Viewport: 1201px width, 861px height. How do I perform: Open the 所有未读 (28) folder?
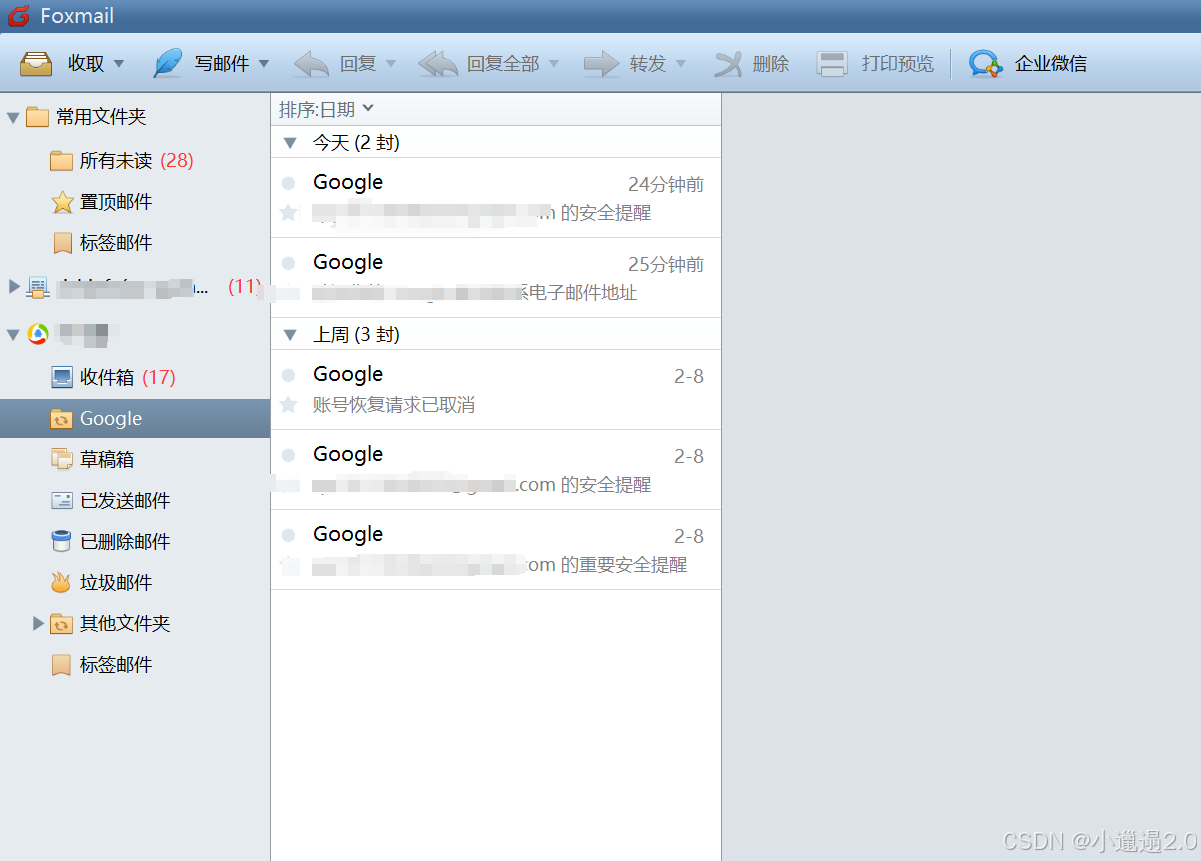(135, 161)
